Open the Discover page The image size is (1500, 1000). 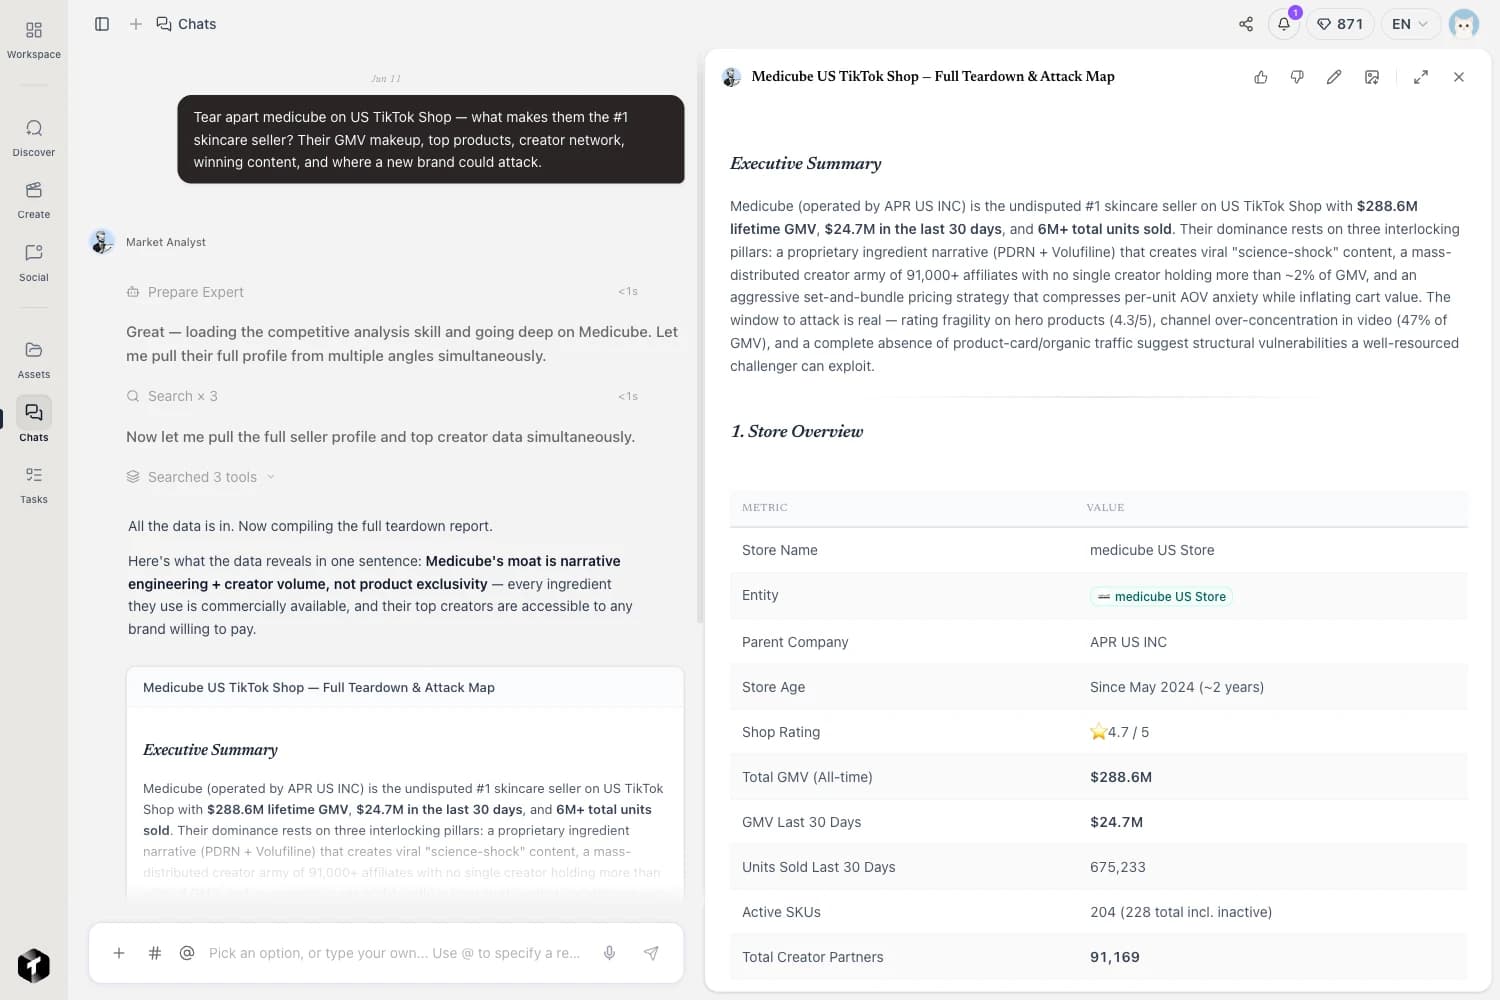(x=33, y=138)
